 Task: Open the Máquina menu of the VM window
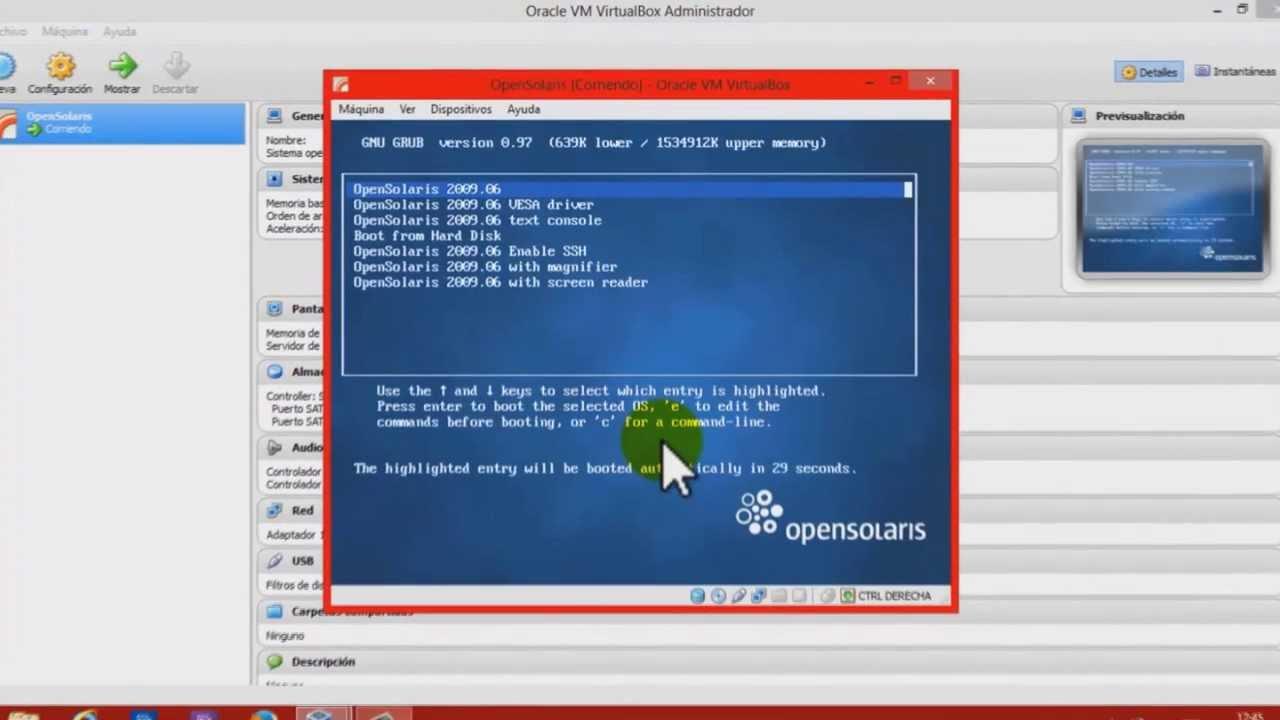point(361,109)
